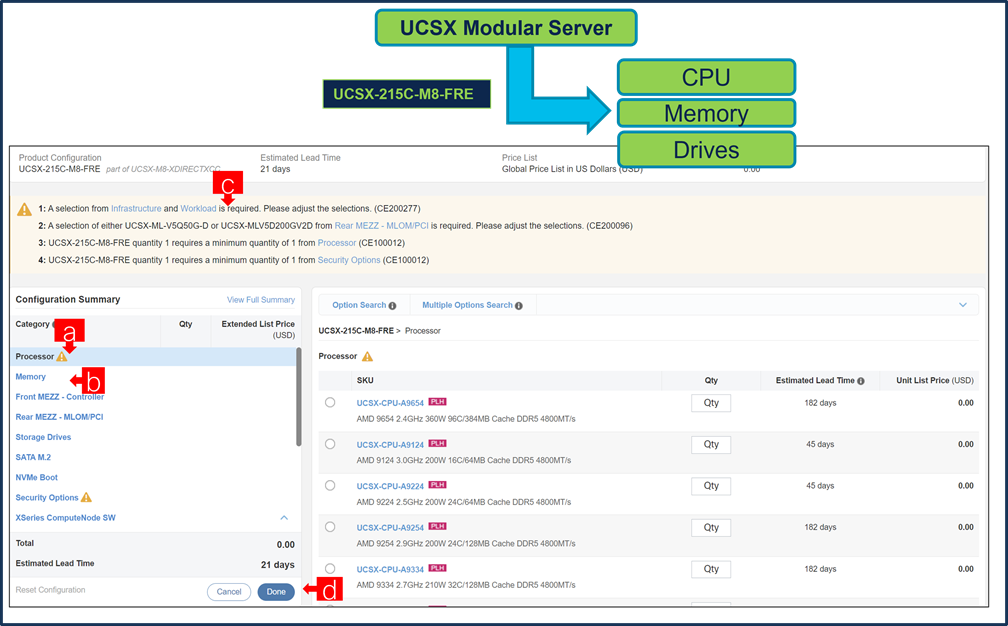1008x626 pixels.
Task: Click the large alert triangle in the messages banner
Action: pyautogui.click(x=24, y=210)
